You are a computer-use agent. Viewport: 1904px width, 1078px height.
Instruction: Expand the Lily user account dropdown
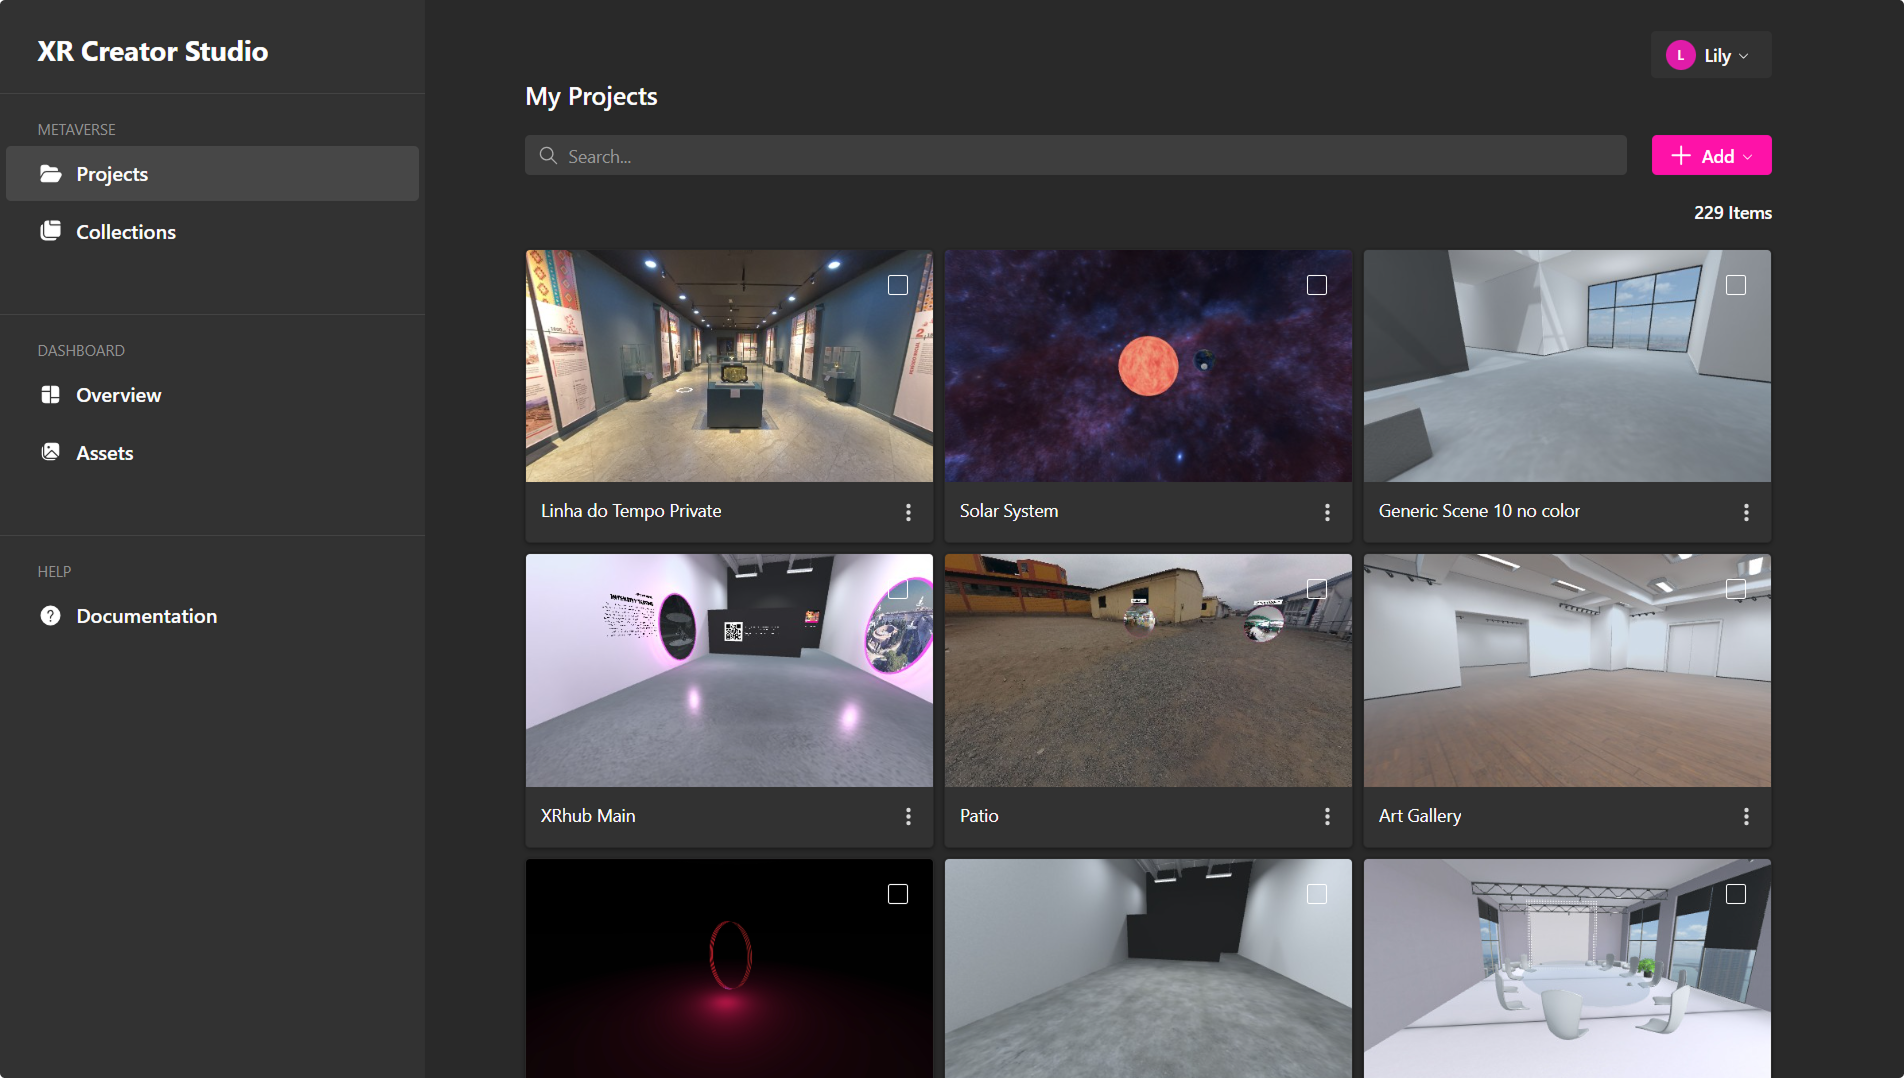[1711, 55]
